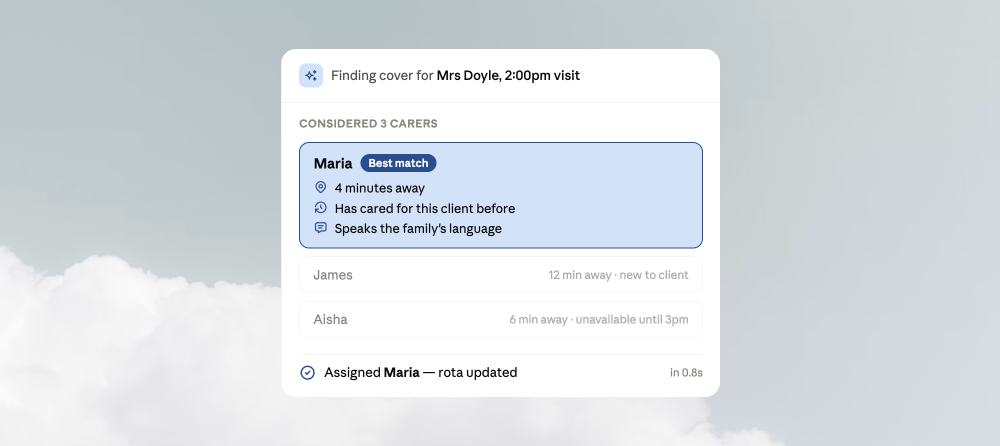Click the 'in 0.8s' timing text
The height and width of the screenshot is (446, 1000).
pos(686,373)
